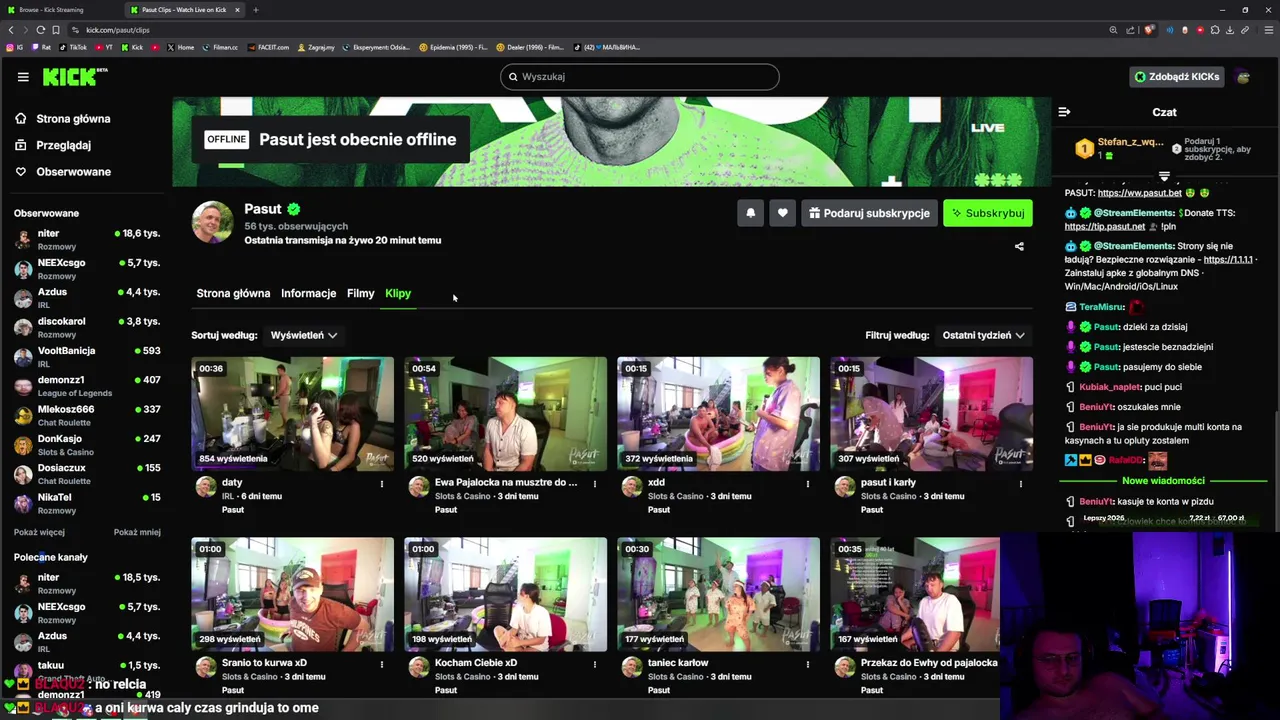Play the 'xdd' clip thumbnail
The image size is (1280, 720).
click(x=718, y=414)
